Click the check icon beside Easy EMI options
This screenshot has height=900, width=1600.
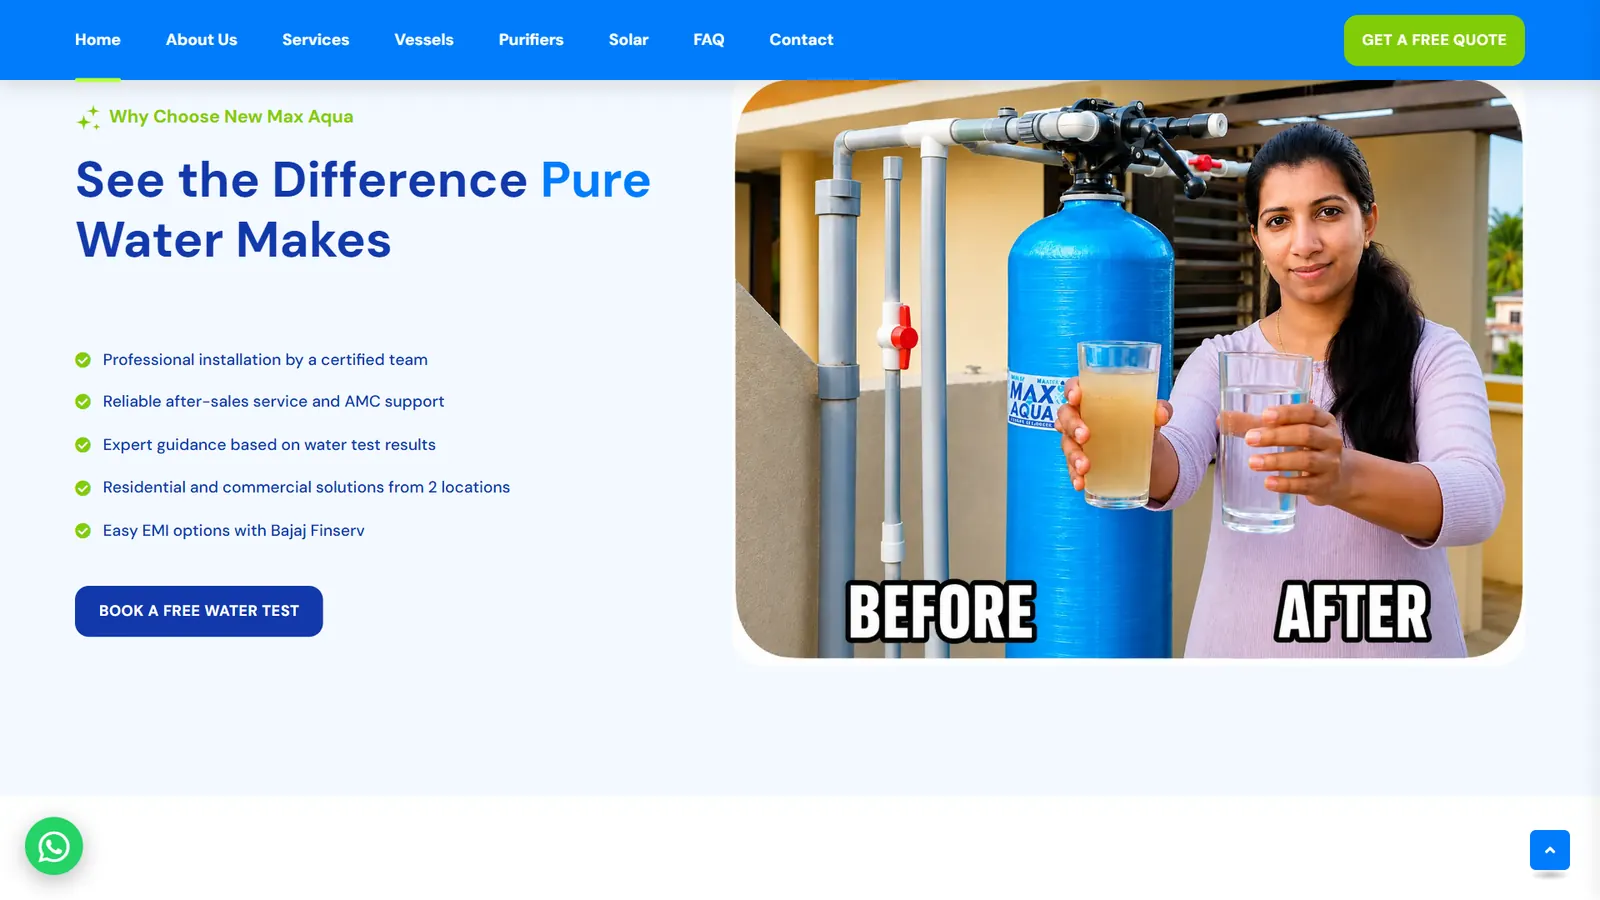pos(83,531)
